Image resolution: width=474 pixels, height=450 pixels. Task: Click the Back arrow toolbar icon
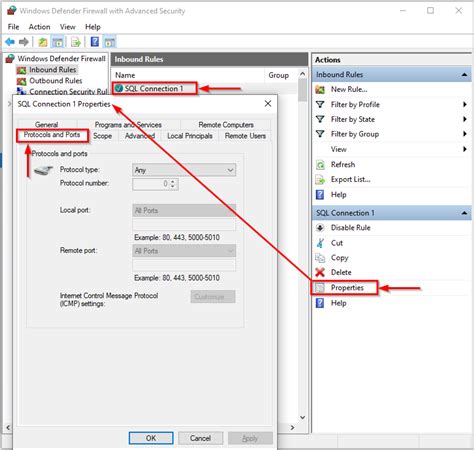[10, 42]
